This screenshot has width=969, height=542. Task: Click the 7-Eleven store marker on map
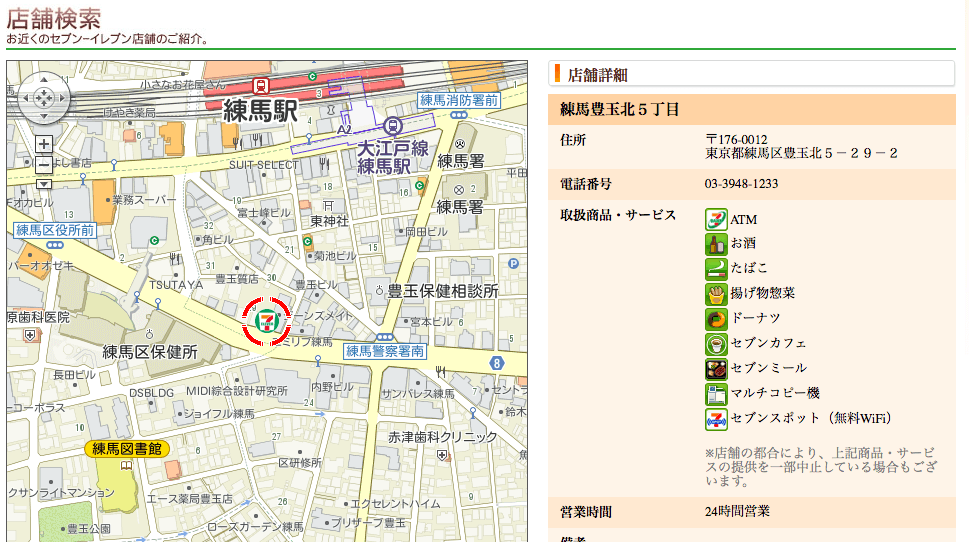pyautogui.click(x=266, y=320)
